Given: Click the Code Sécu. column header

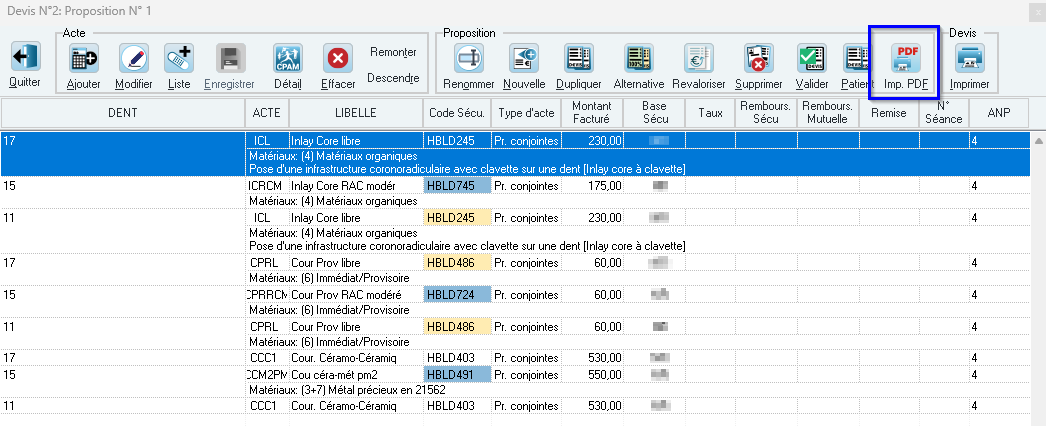Looking at the screenshot, I should coord(457,113).
